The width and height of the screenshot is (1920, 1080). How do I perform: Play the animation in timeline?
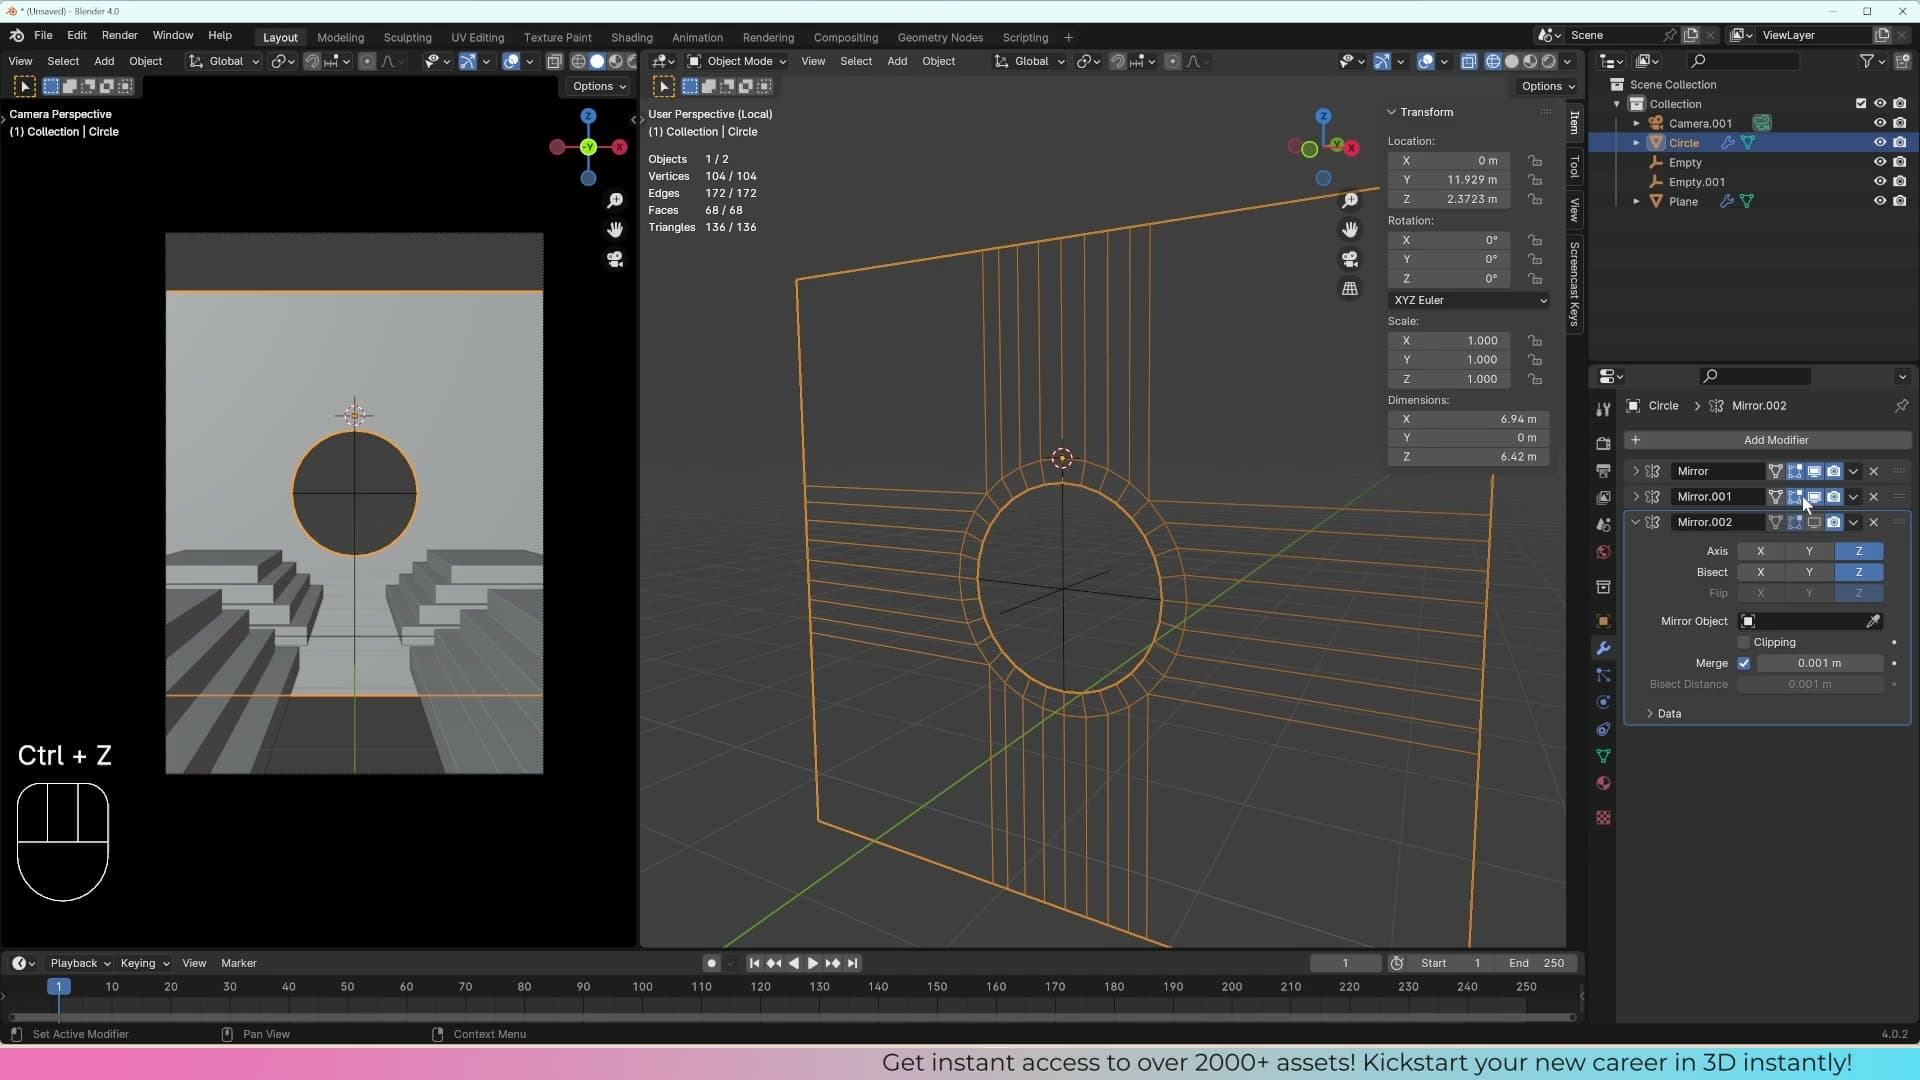tap(812, 963)
